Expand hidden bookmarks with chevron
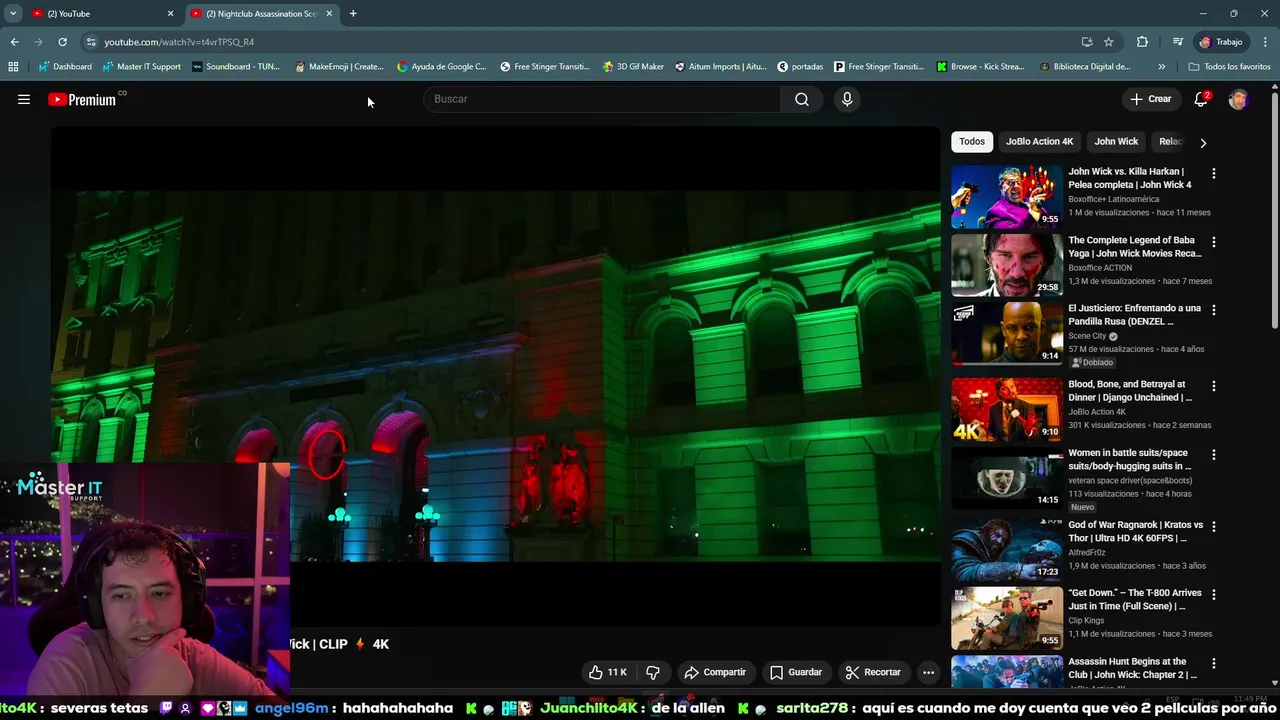Viewport: 1280px width, 720px height. point(1161,67)
